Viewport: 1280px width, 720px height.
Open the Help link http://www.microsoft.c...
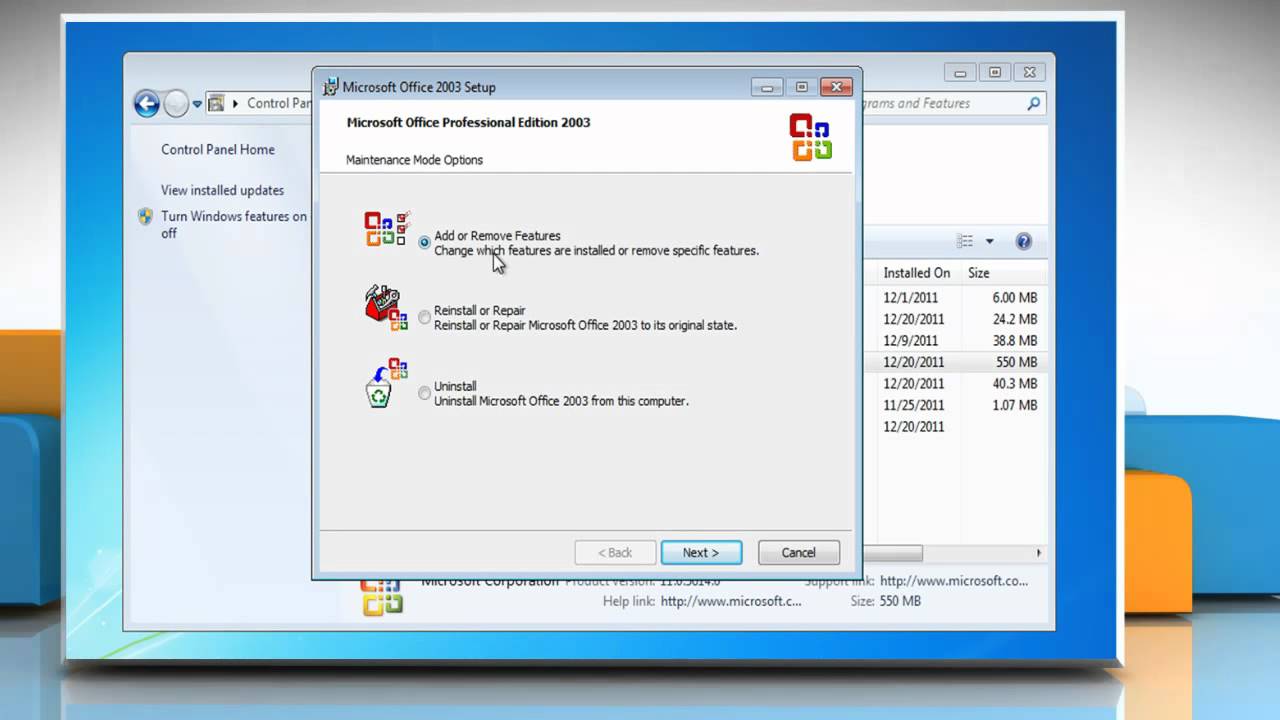coord(731,602)
